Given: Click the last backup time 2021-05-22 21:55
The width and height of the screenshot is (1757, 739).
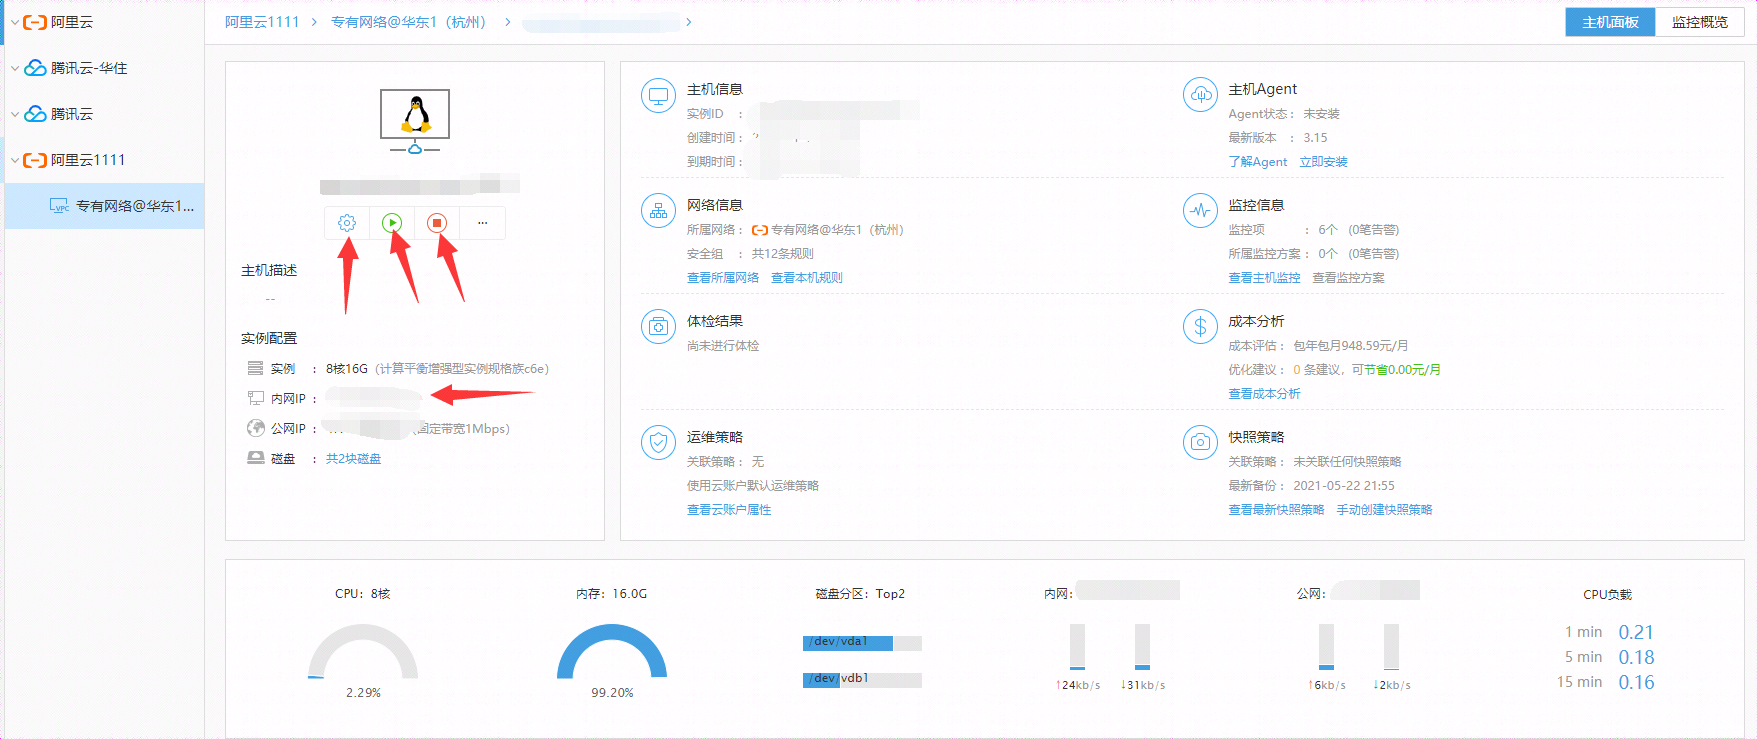Looking at the screenshot, I should [x=1344, y=486].
